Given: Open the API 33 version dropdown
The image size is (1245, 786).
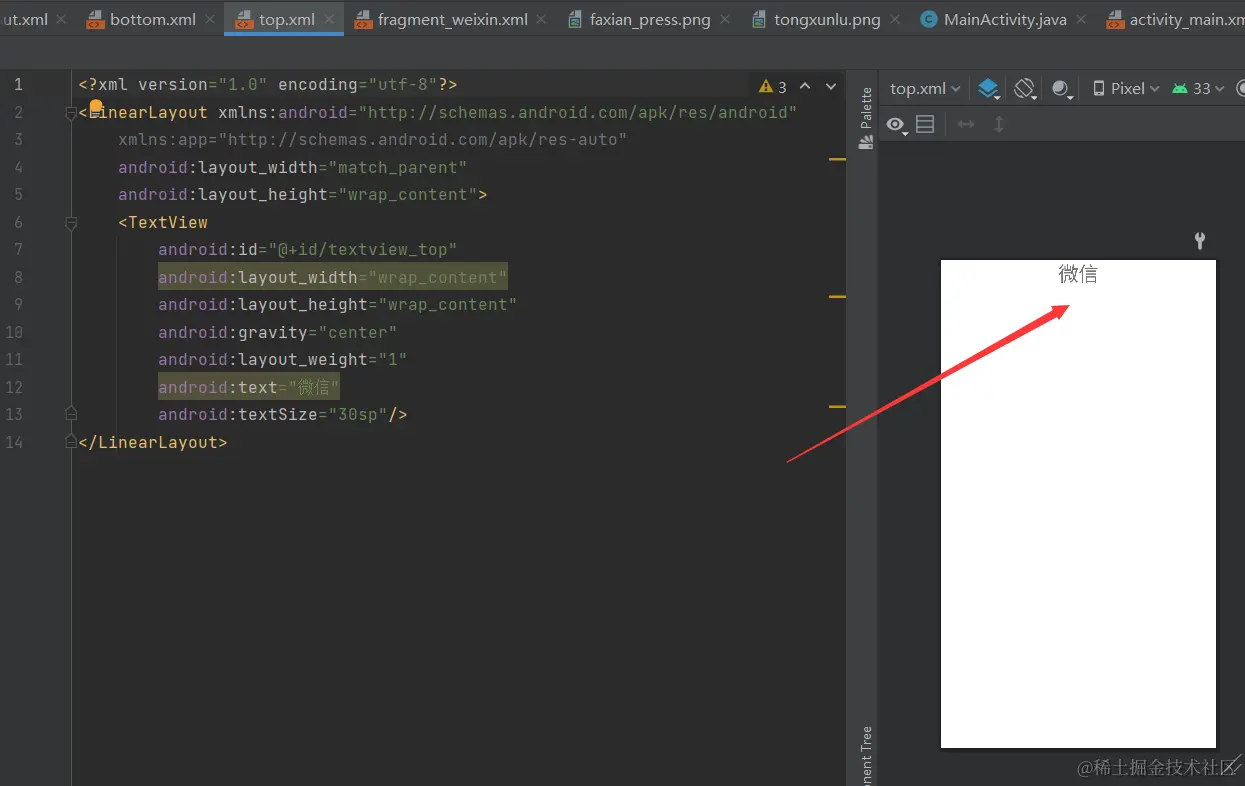Looking at the screenshot, I should pos(1198,88).
